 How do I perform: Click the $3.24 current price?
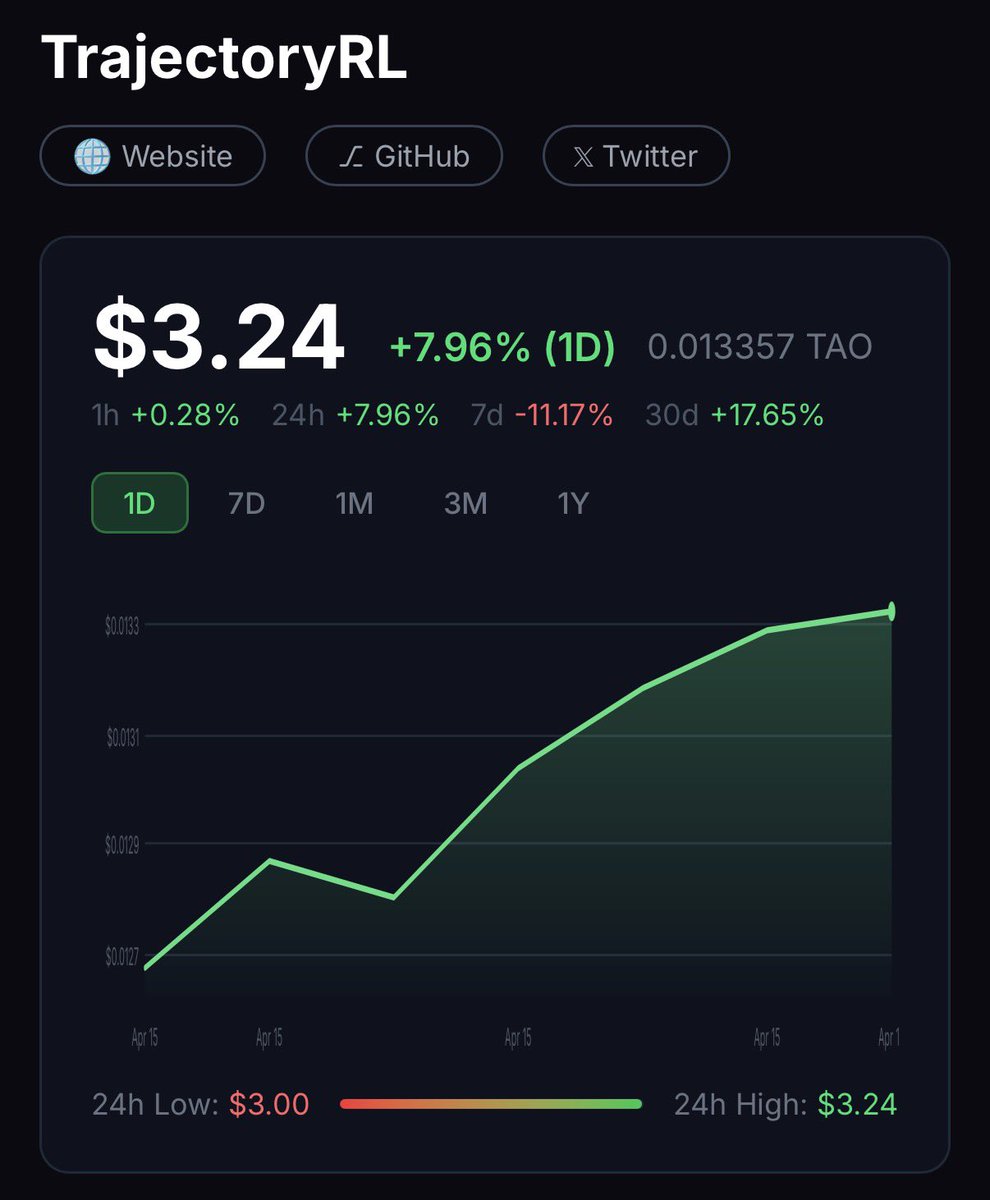point(219,340)
